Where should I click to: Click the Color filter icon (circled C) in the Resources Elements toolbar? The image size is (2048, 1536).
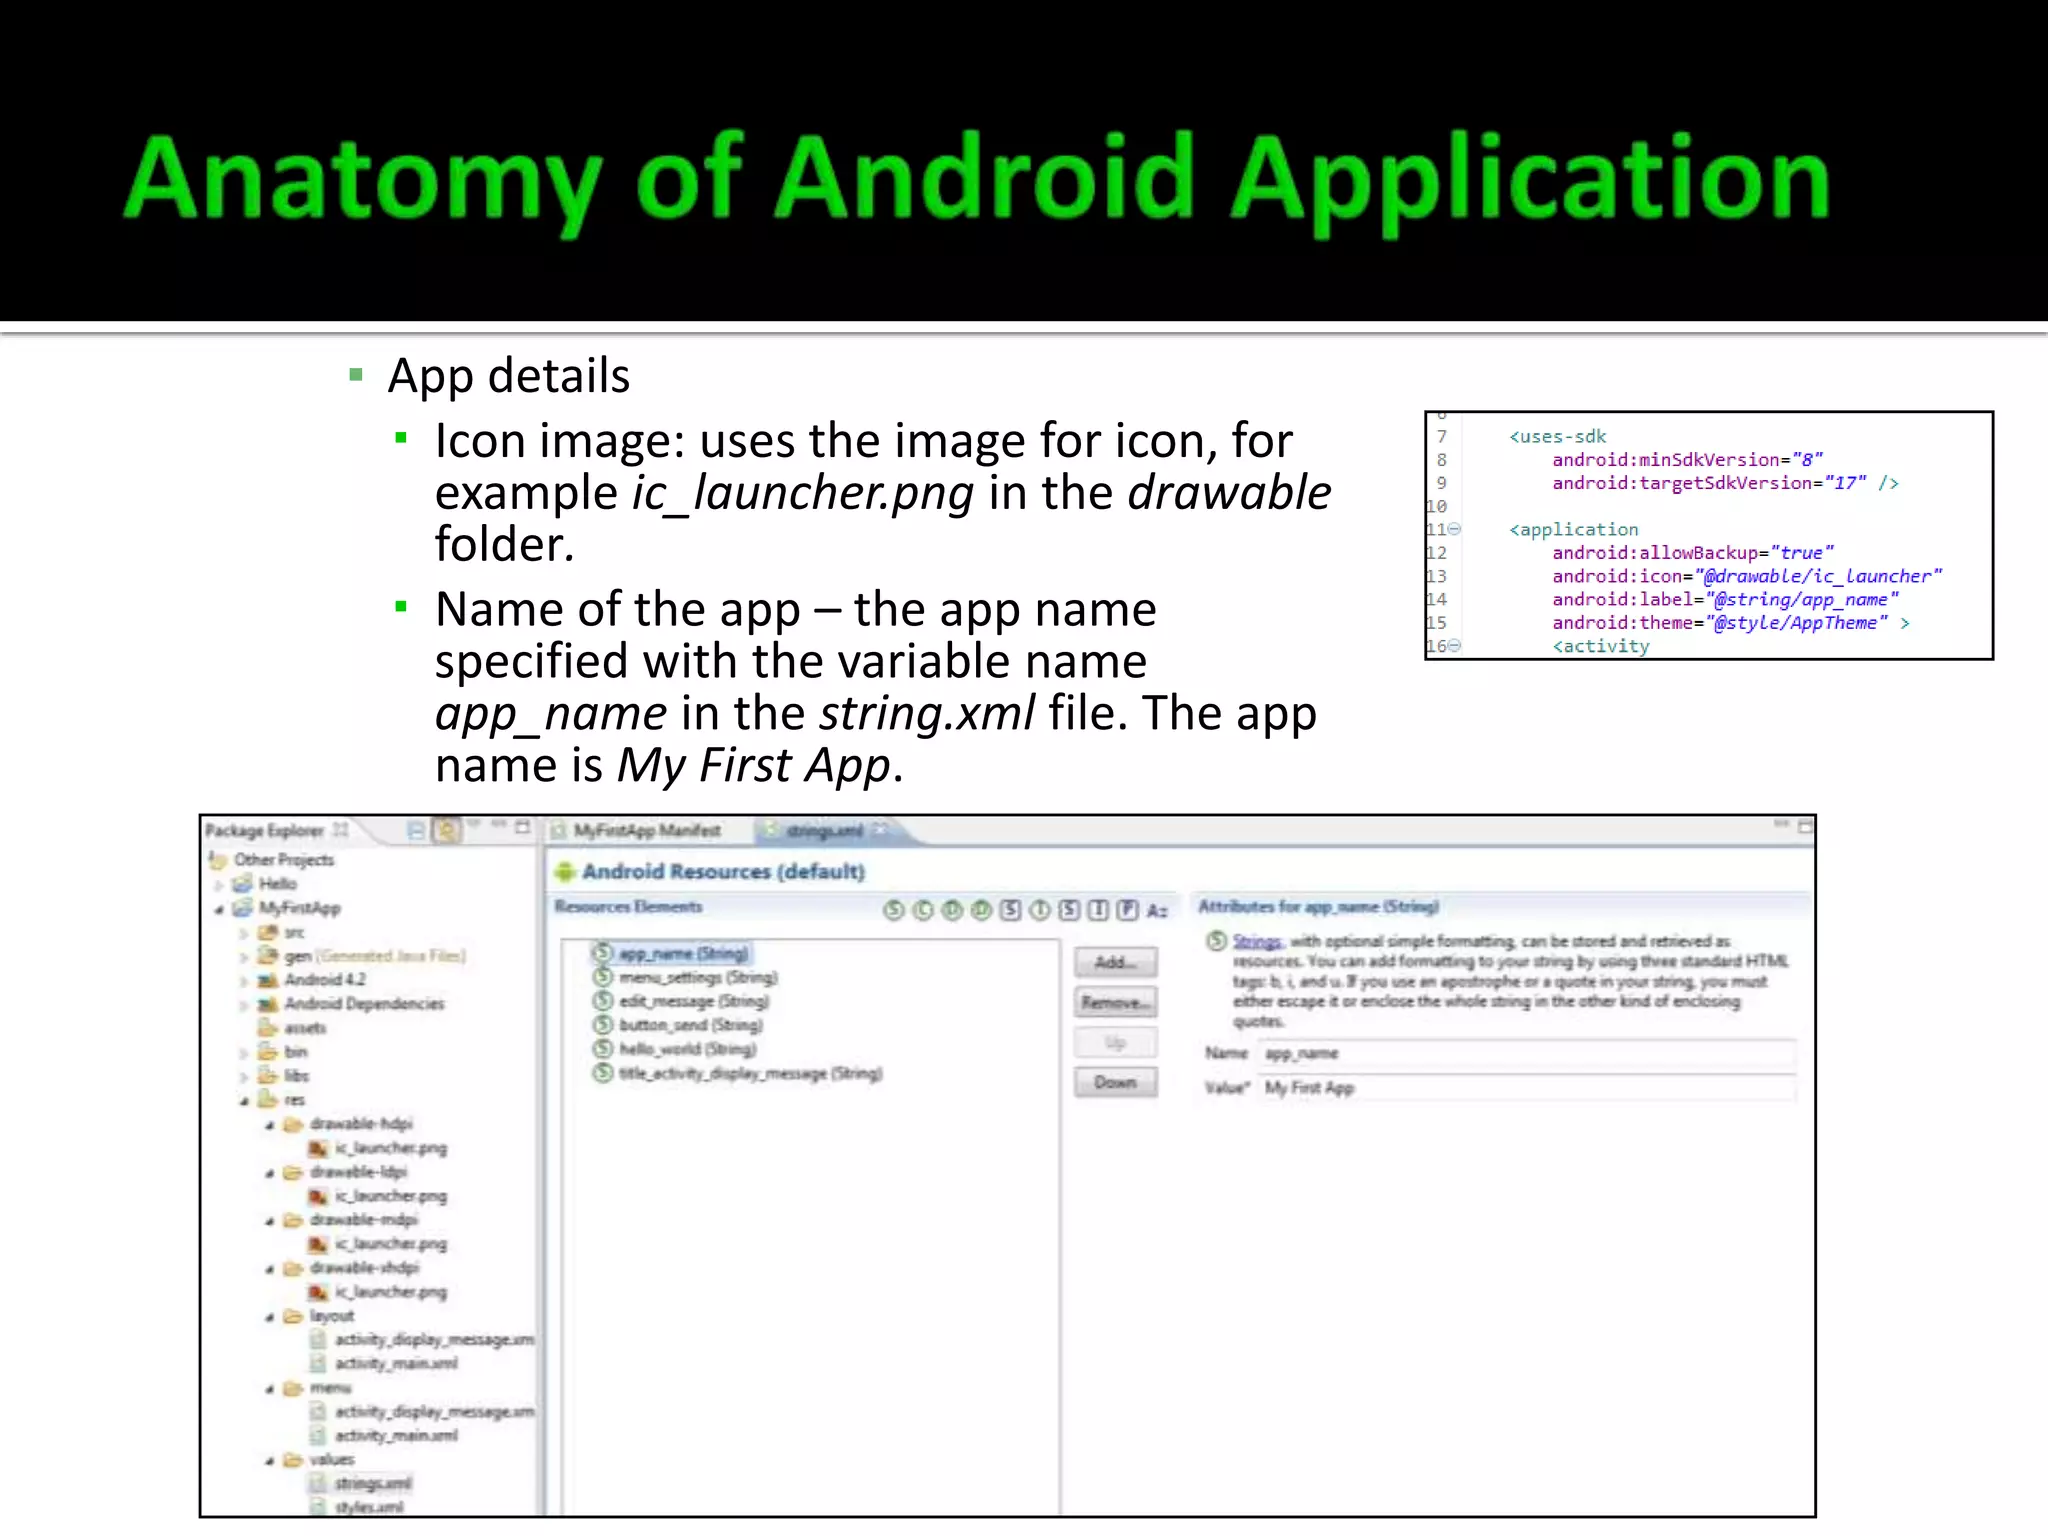pos(923,910)
